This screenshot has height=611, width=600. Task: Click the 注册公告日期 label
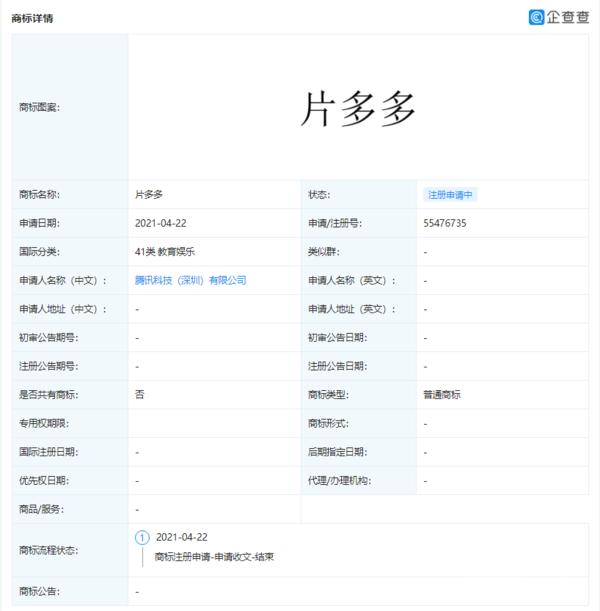[337, 366]
